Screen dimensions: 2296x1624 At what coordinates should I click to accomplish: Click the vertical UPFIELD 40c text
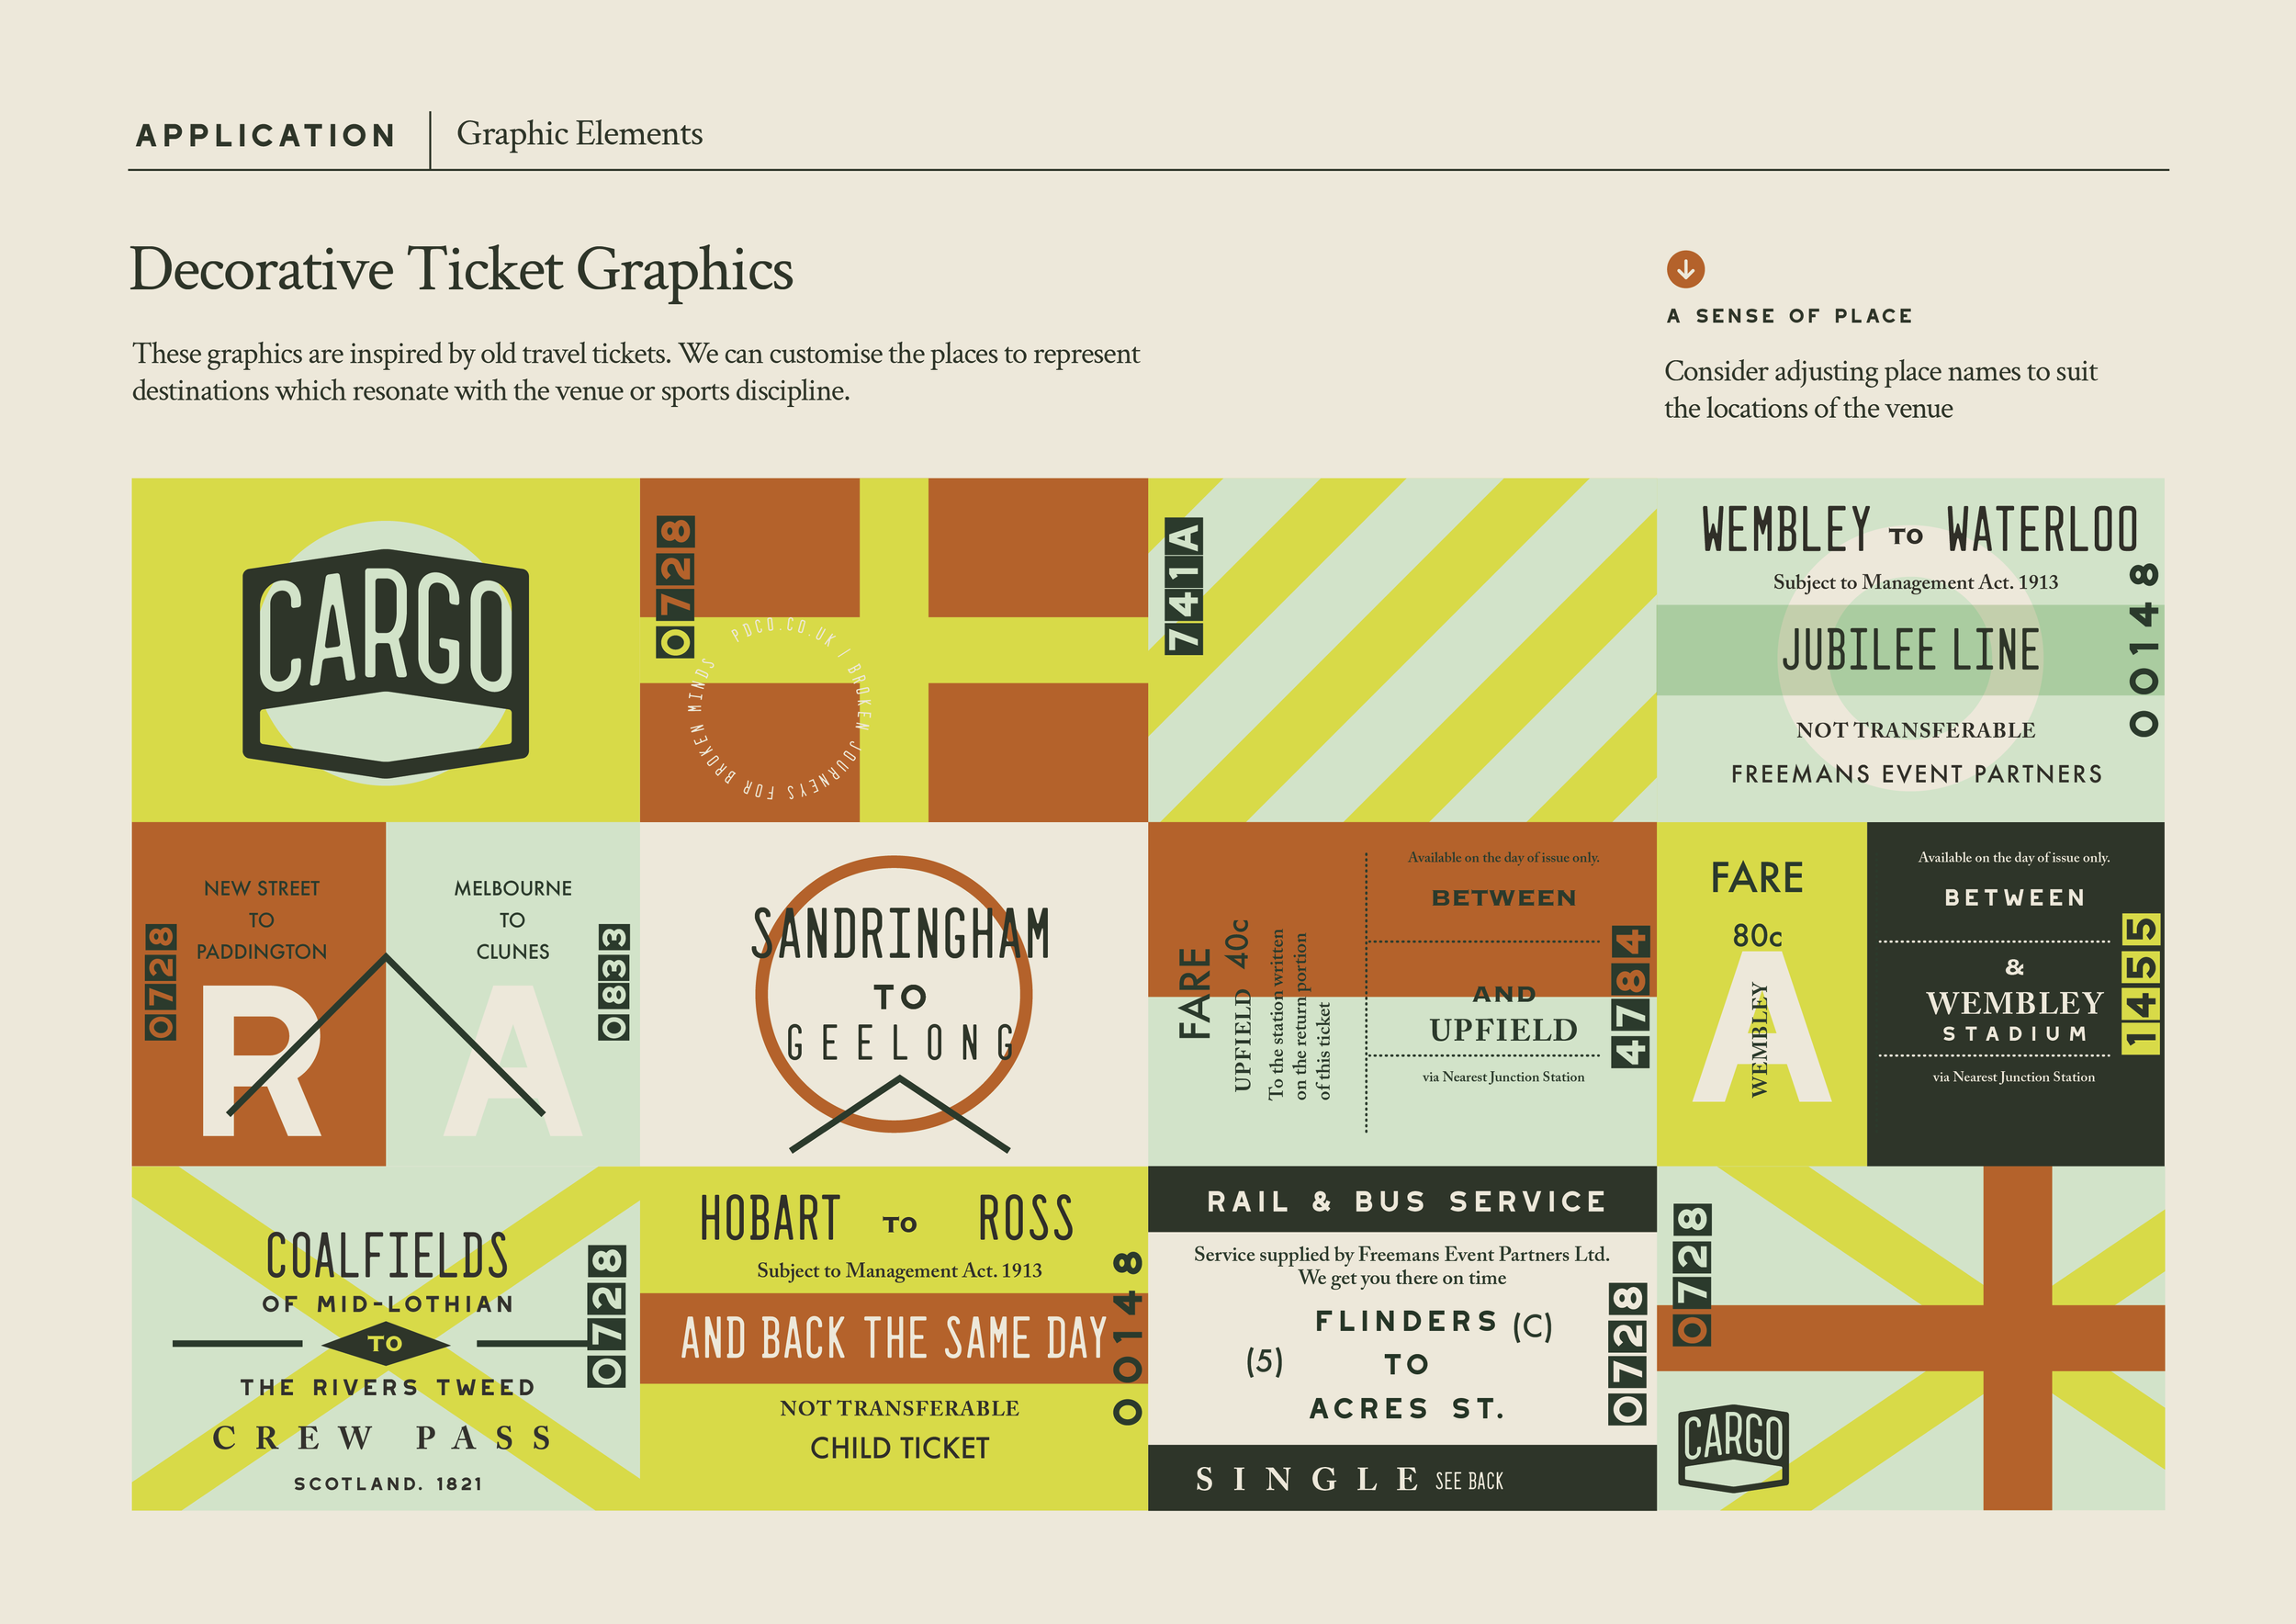tap(1240, 1004)
